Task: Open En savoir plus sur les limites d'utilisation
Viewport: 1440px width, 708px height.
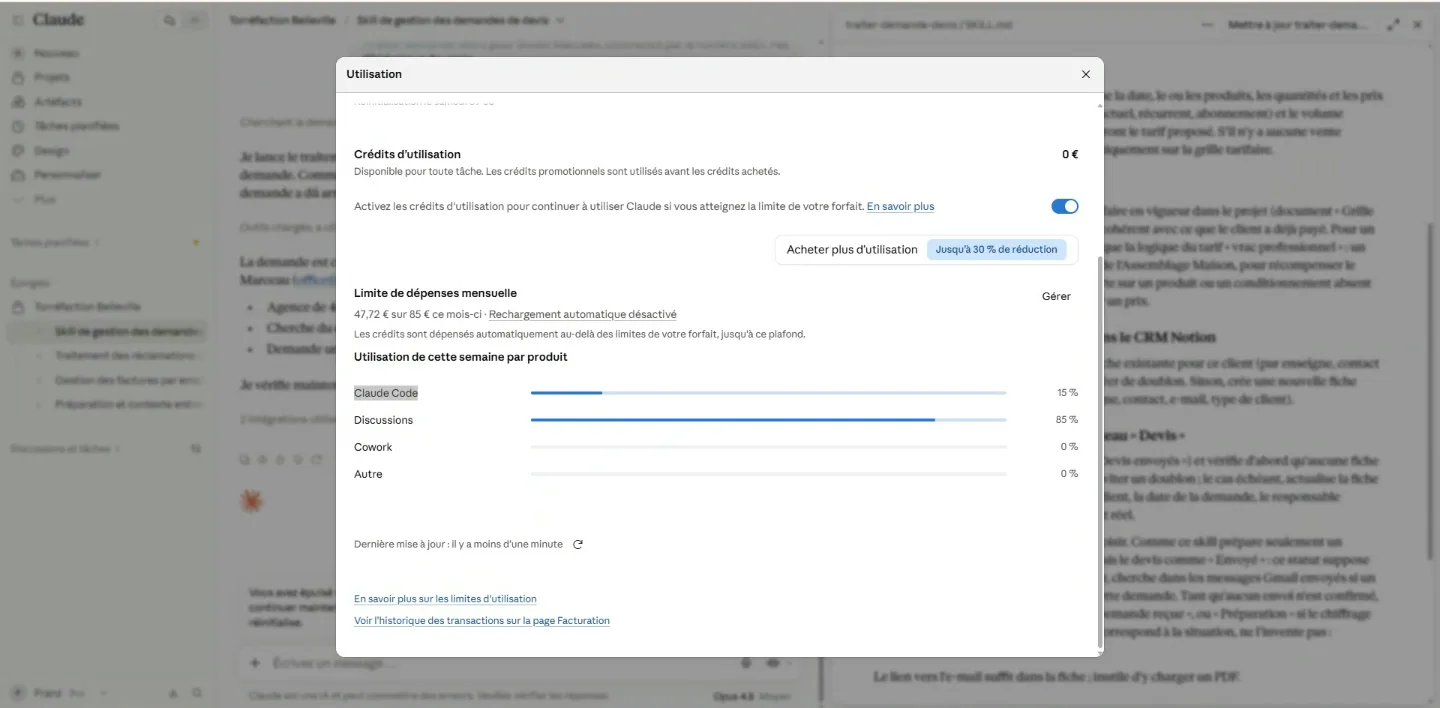Action: [x=445, y=599]
